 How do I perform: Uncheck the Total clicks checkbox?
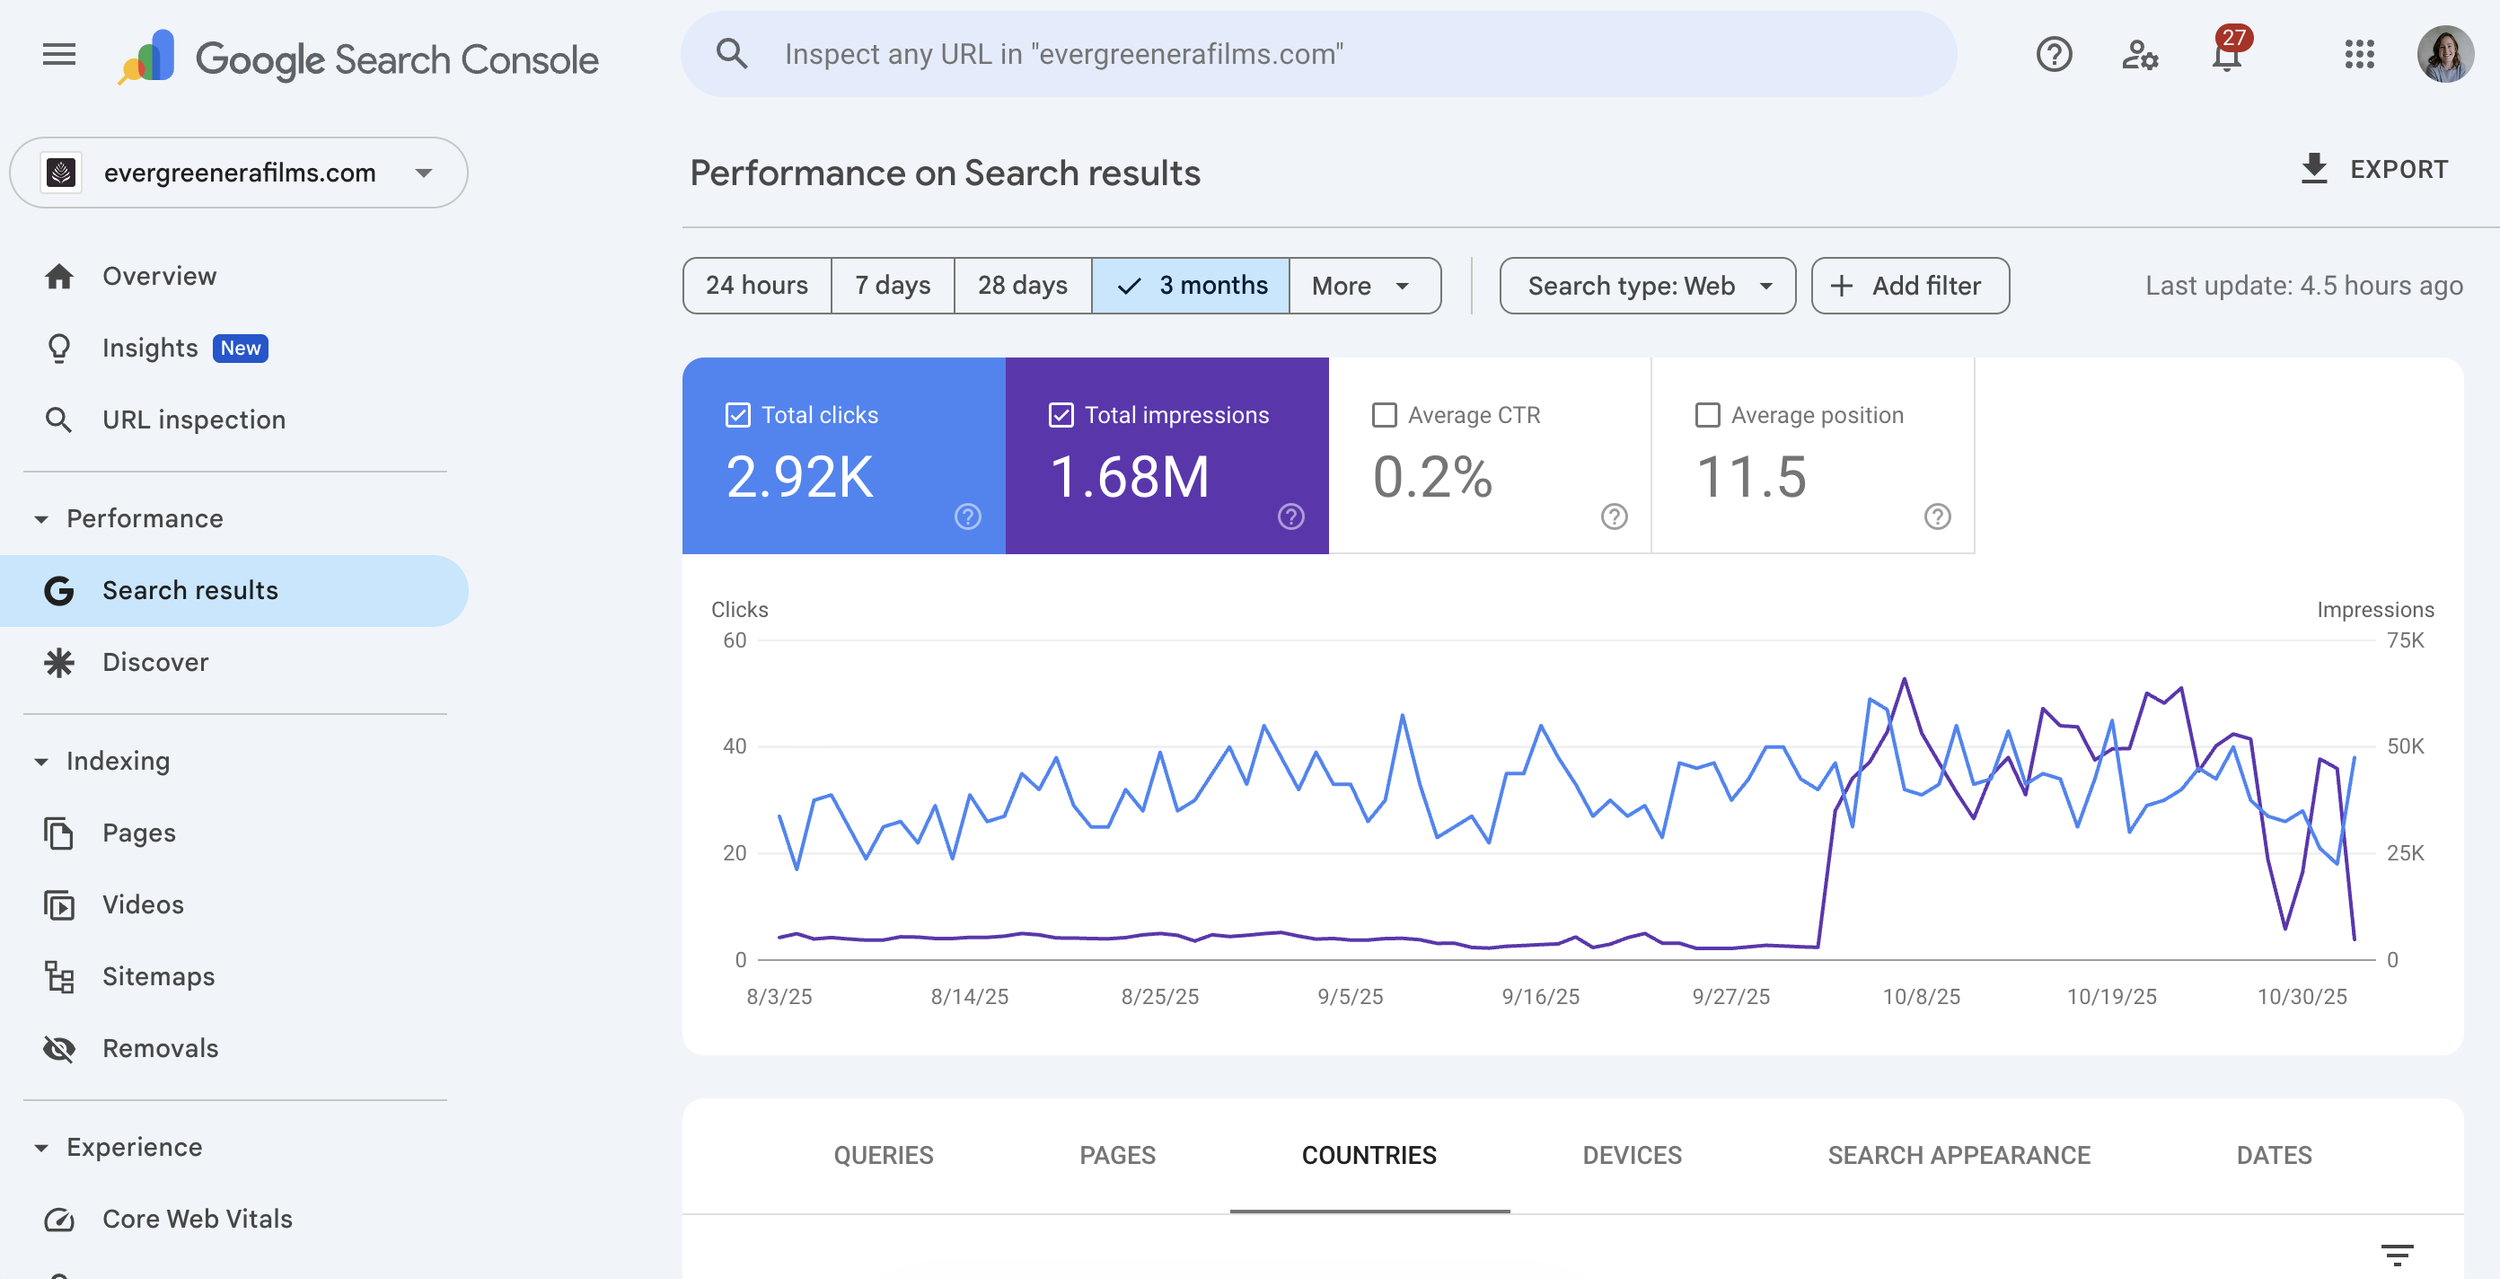click(738, 415)
